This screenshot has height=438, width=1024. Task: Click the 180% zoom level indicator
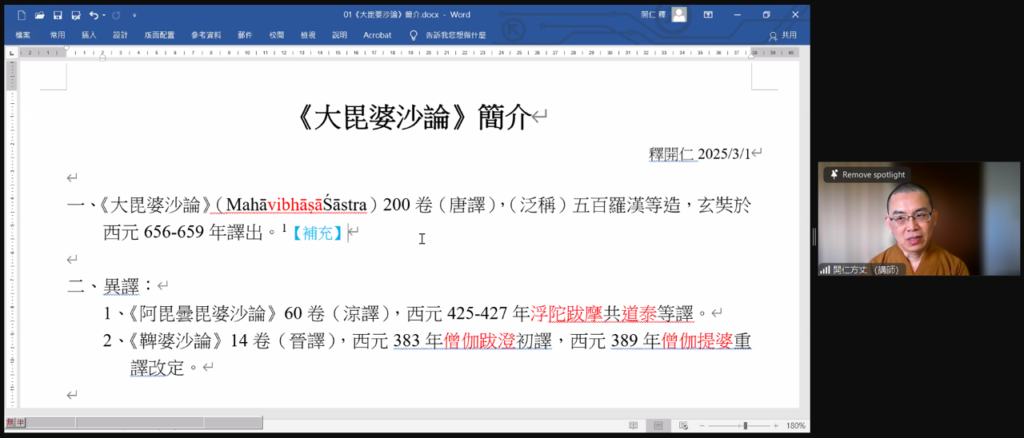[x=794, y=425]
